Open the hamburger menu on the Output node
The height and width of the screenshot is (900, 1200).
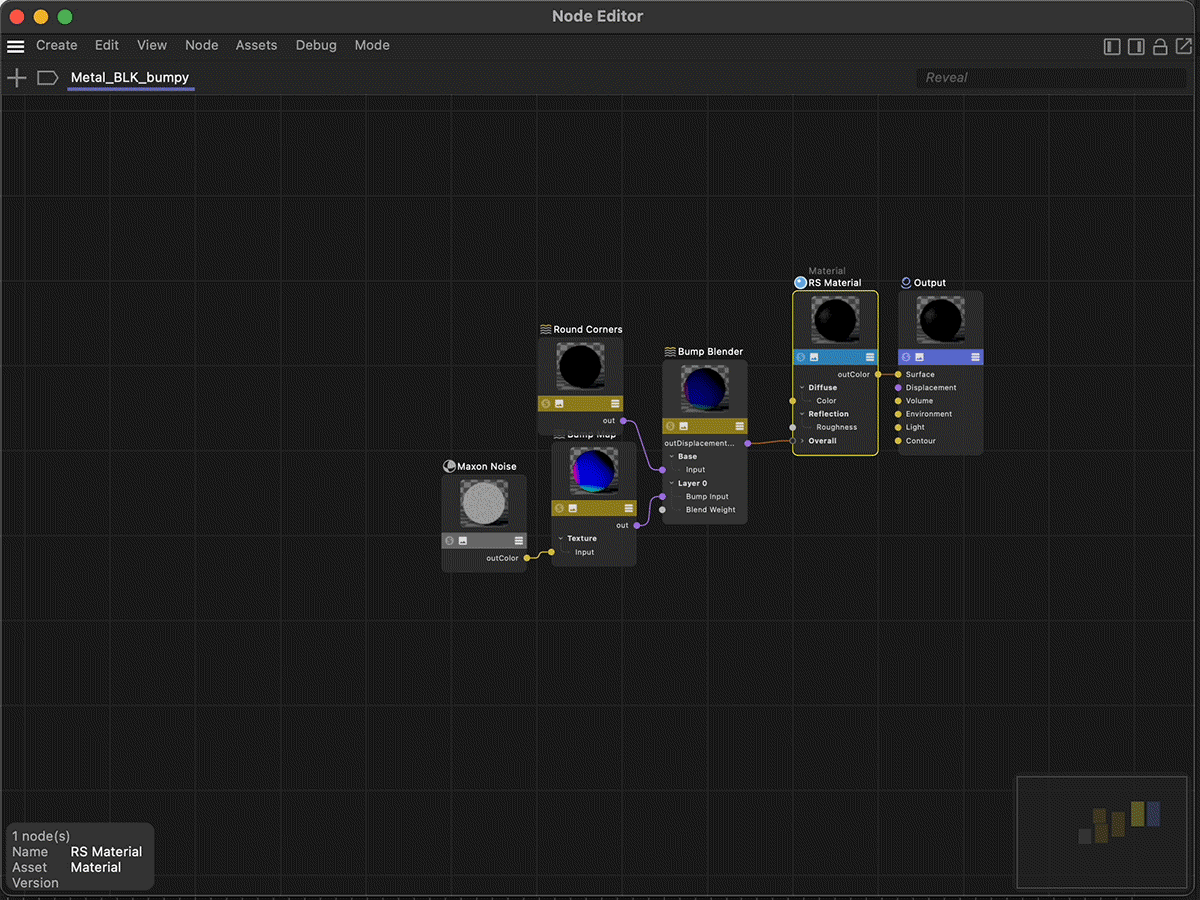click(x=975, y=357)
